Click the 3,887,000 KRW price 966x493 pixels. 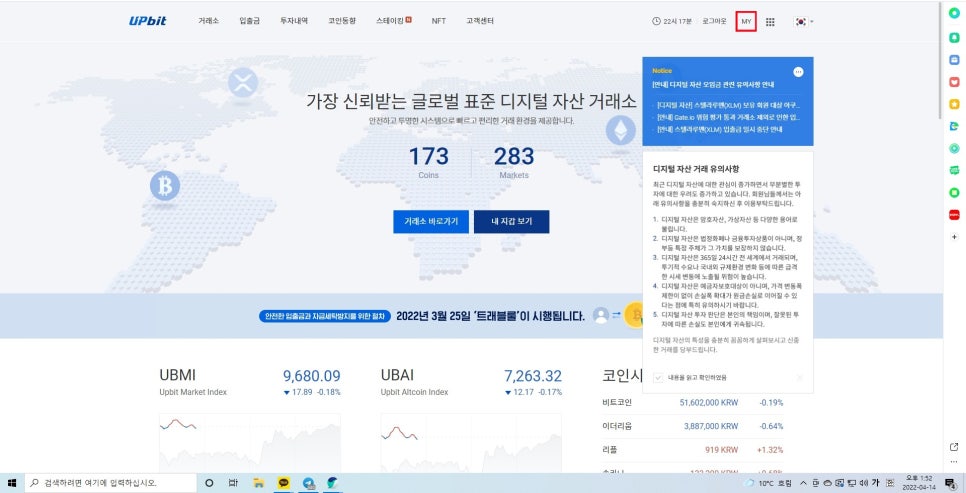coord(711,426)
